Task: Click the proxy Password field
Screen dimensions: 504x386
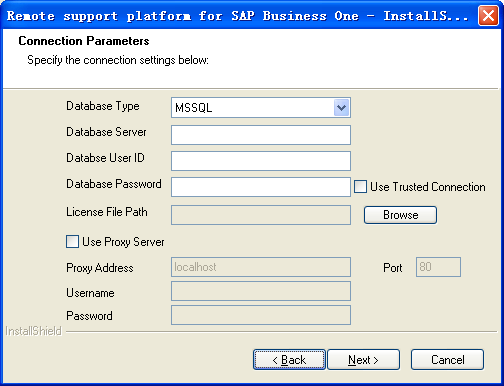Action: point(261,315)
